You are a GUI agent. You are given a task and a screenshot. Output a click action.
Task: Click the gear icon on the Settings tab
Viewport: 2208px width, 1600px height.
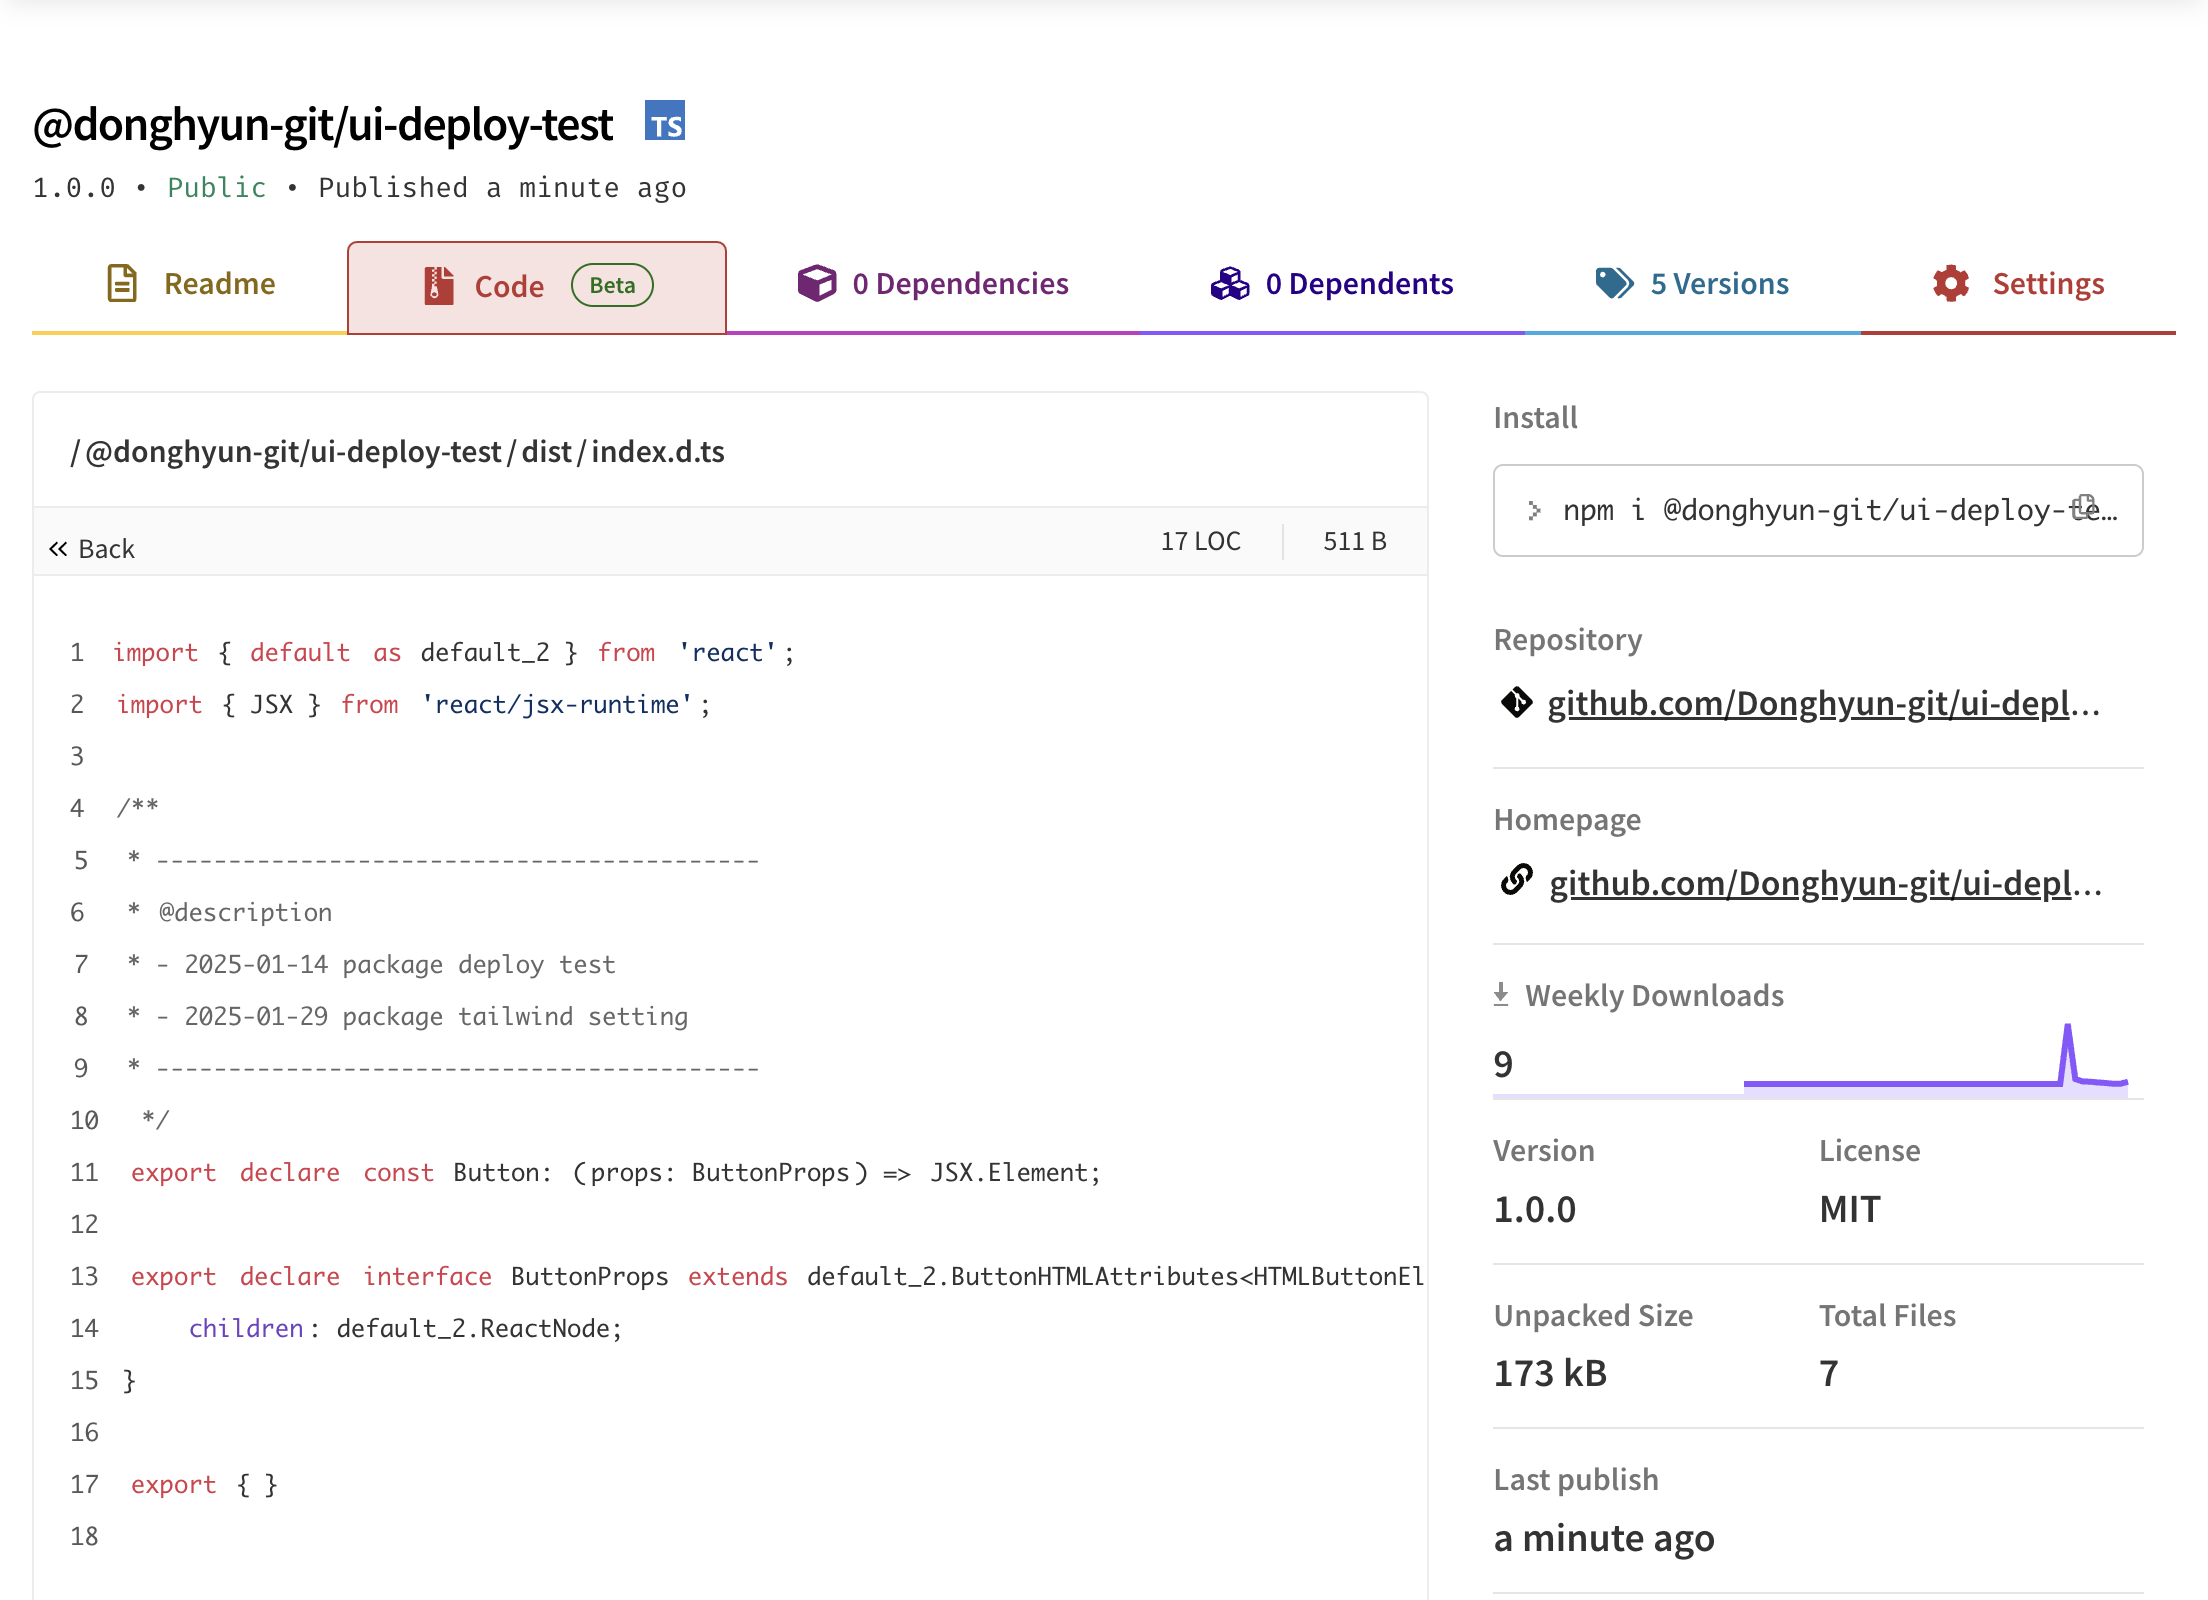tap(1949, 283)
